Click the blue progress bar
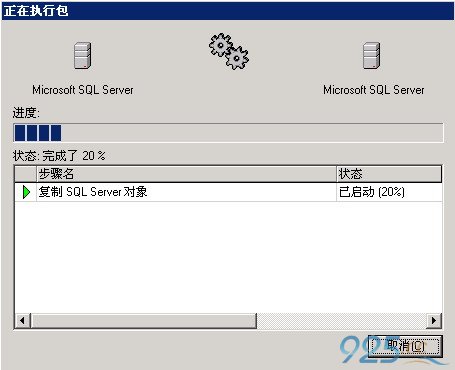Image resolution: width=455 pixels, height=370 pixels. click(228, 133)
